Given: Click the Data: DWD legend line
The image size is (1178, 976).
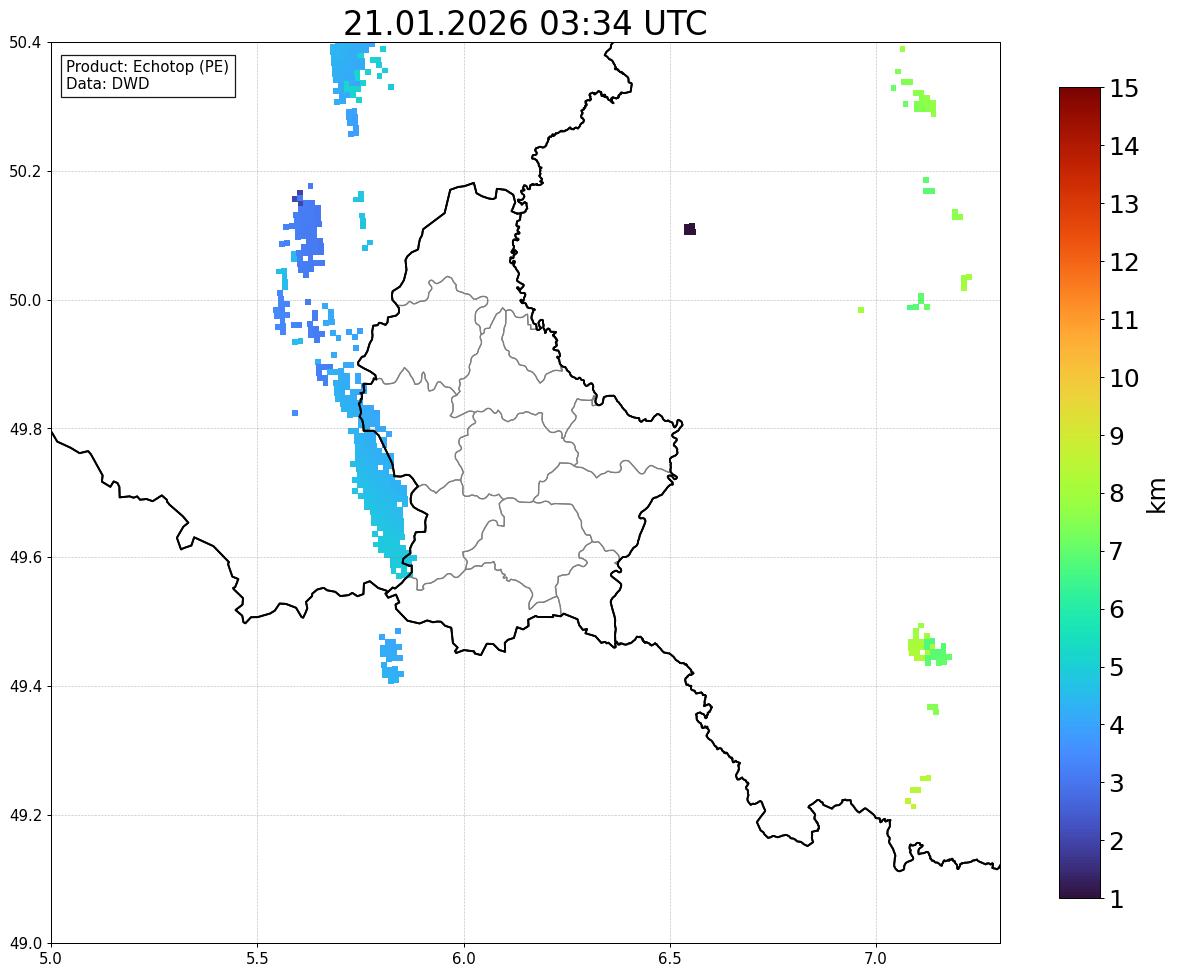Looking at the screenshot, I should pyautogui.click(x=107, y=83).
